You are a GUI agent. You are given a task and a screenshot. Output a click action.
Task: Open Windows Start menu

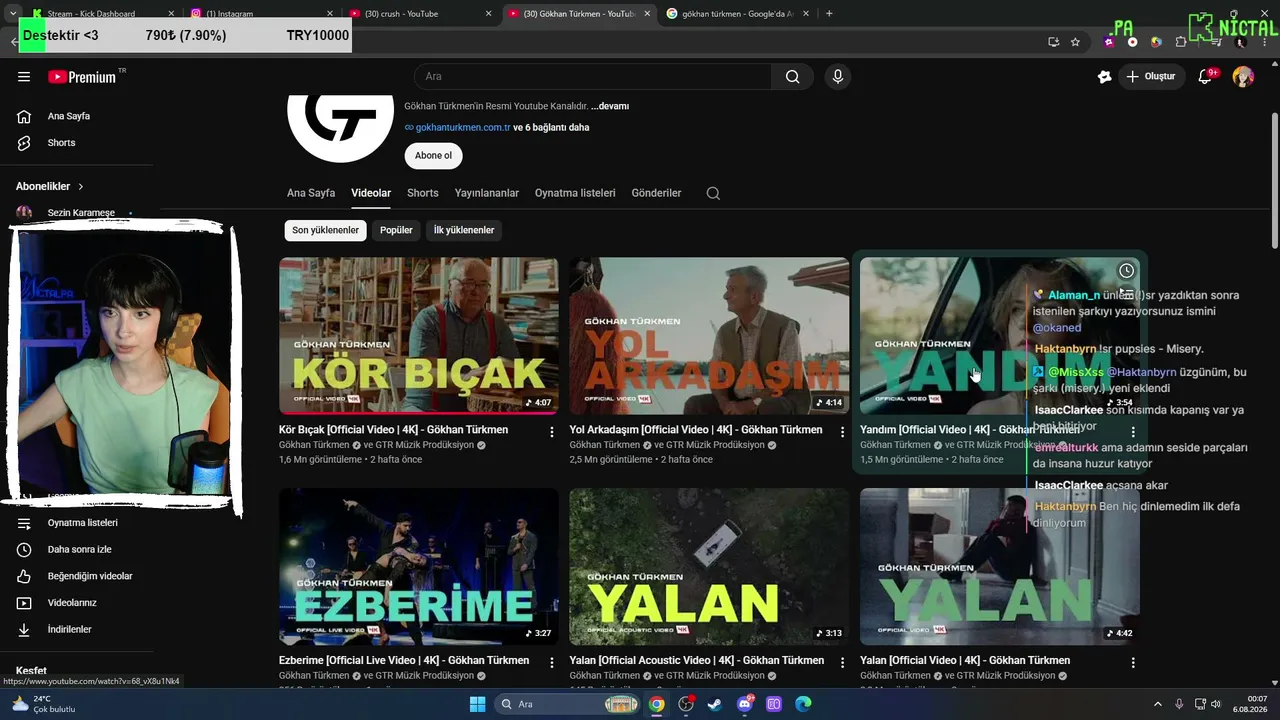[x=477, y=704]
